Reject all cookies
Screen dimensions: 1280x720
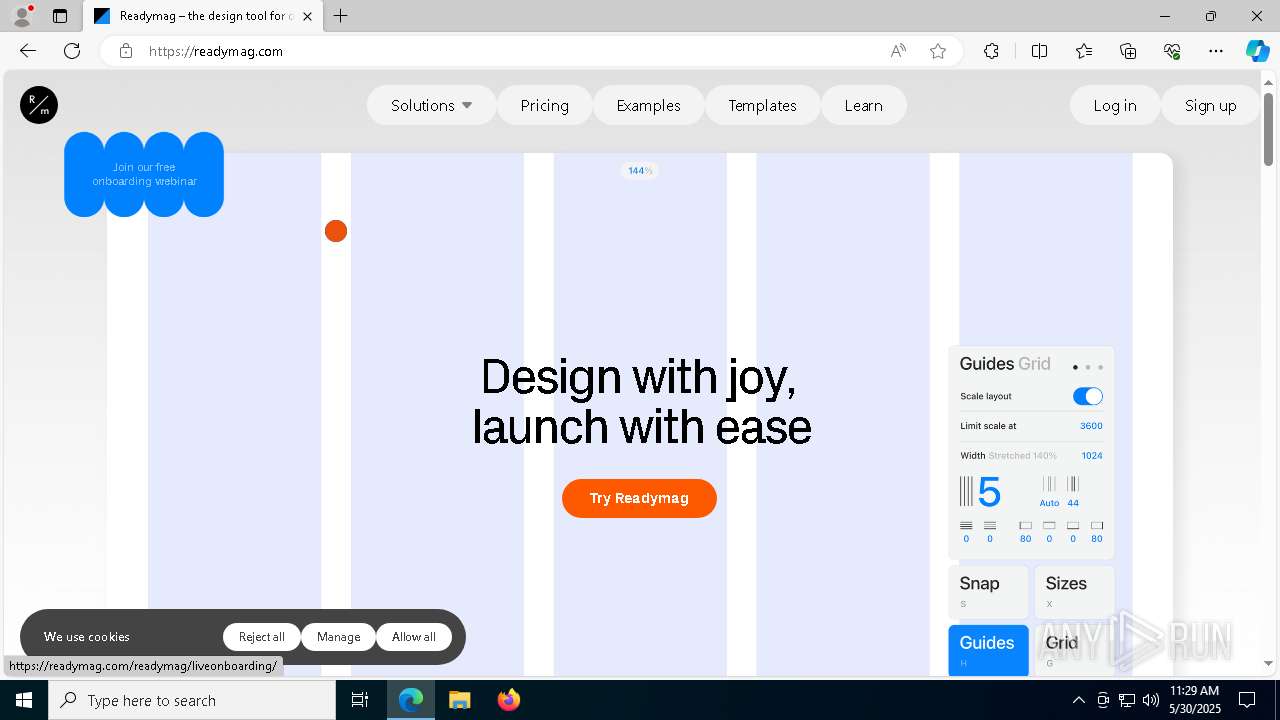[262, 637]
